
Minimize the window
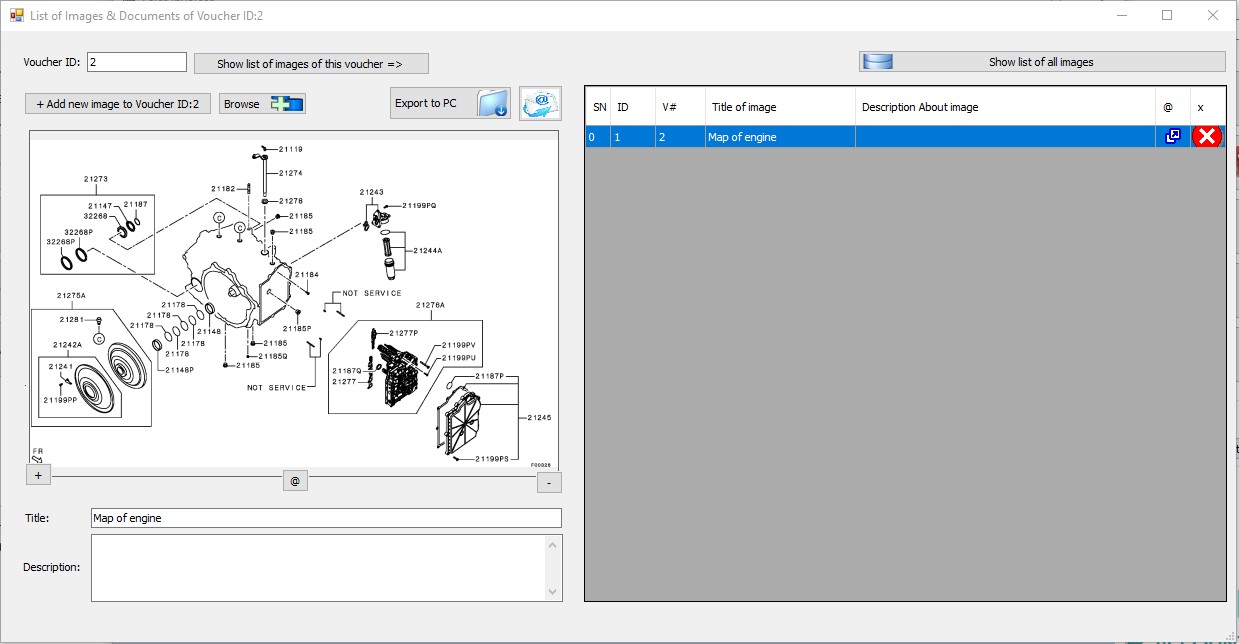point(1121,15)
